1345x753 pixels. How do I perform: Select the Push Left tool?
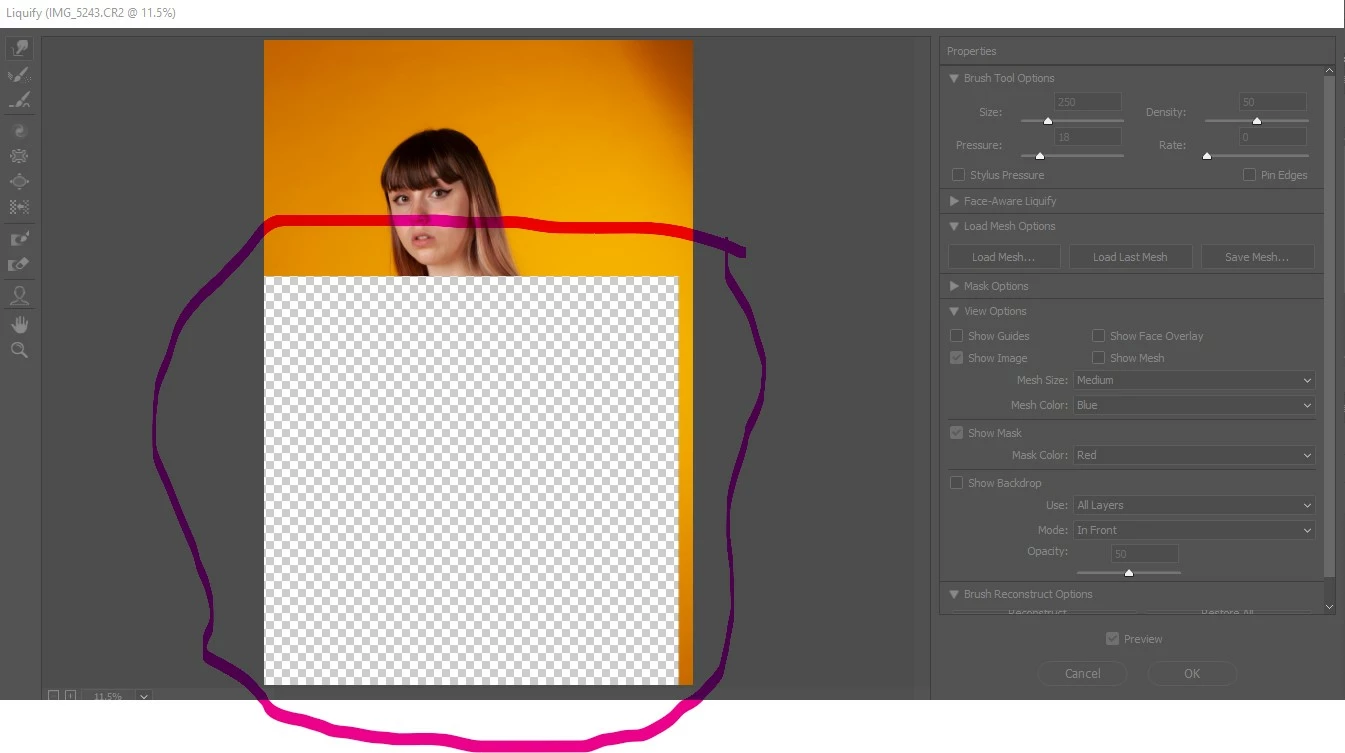[19, 207]
